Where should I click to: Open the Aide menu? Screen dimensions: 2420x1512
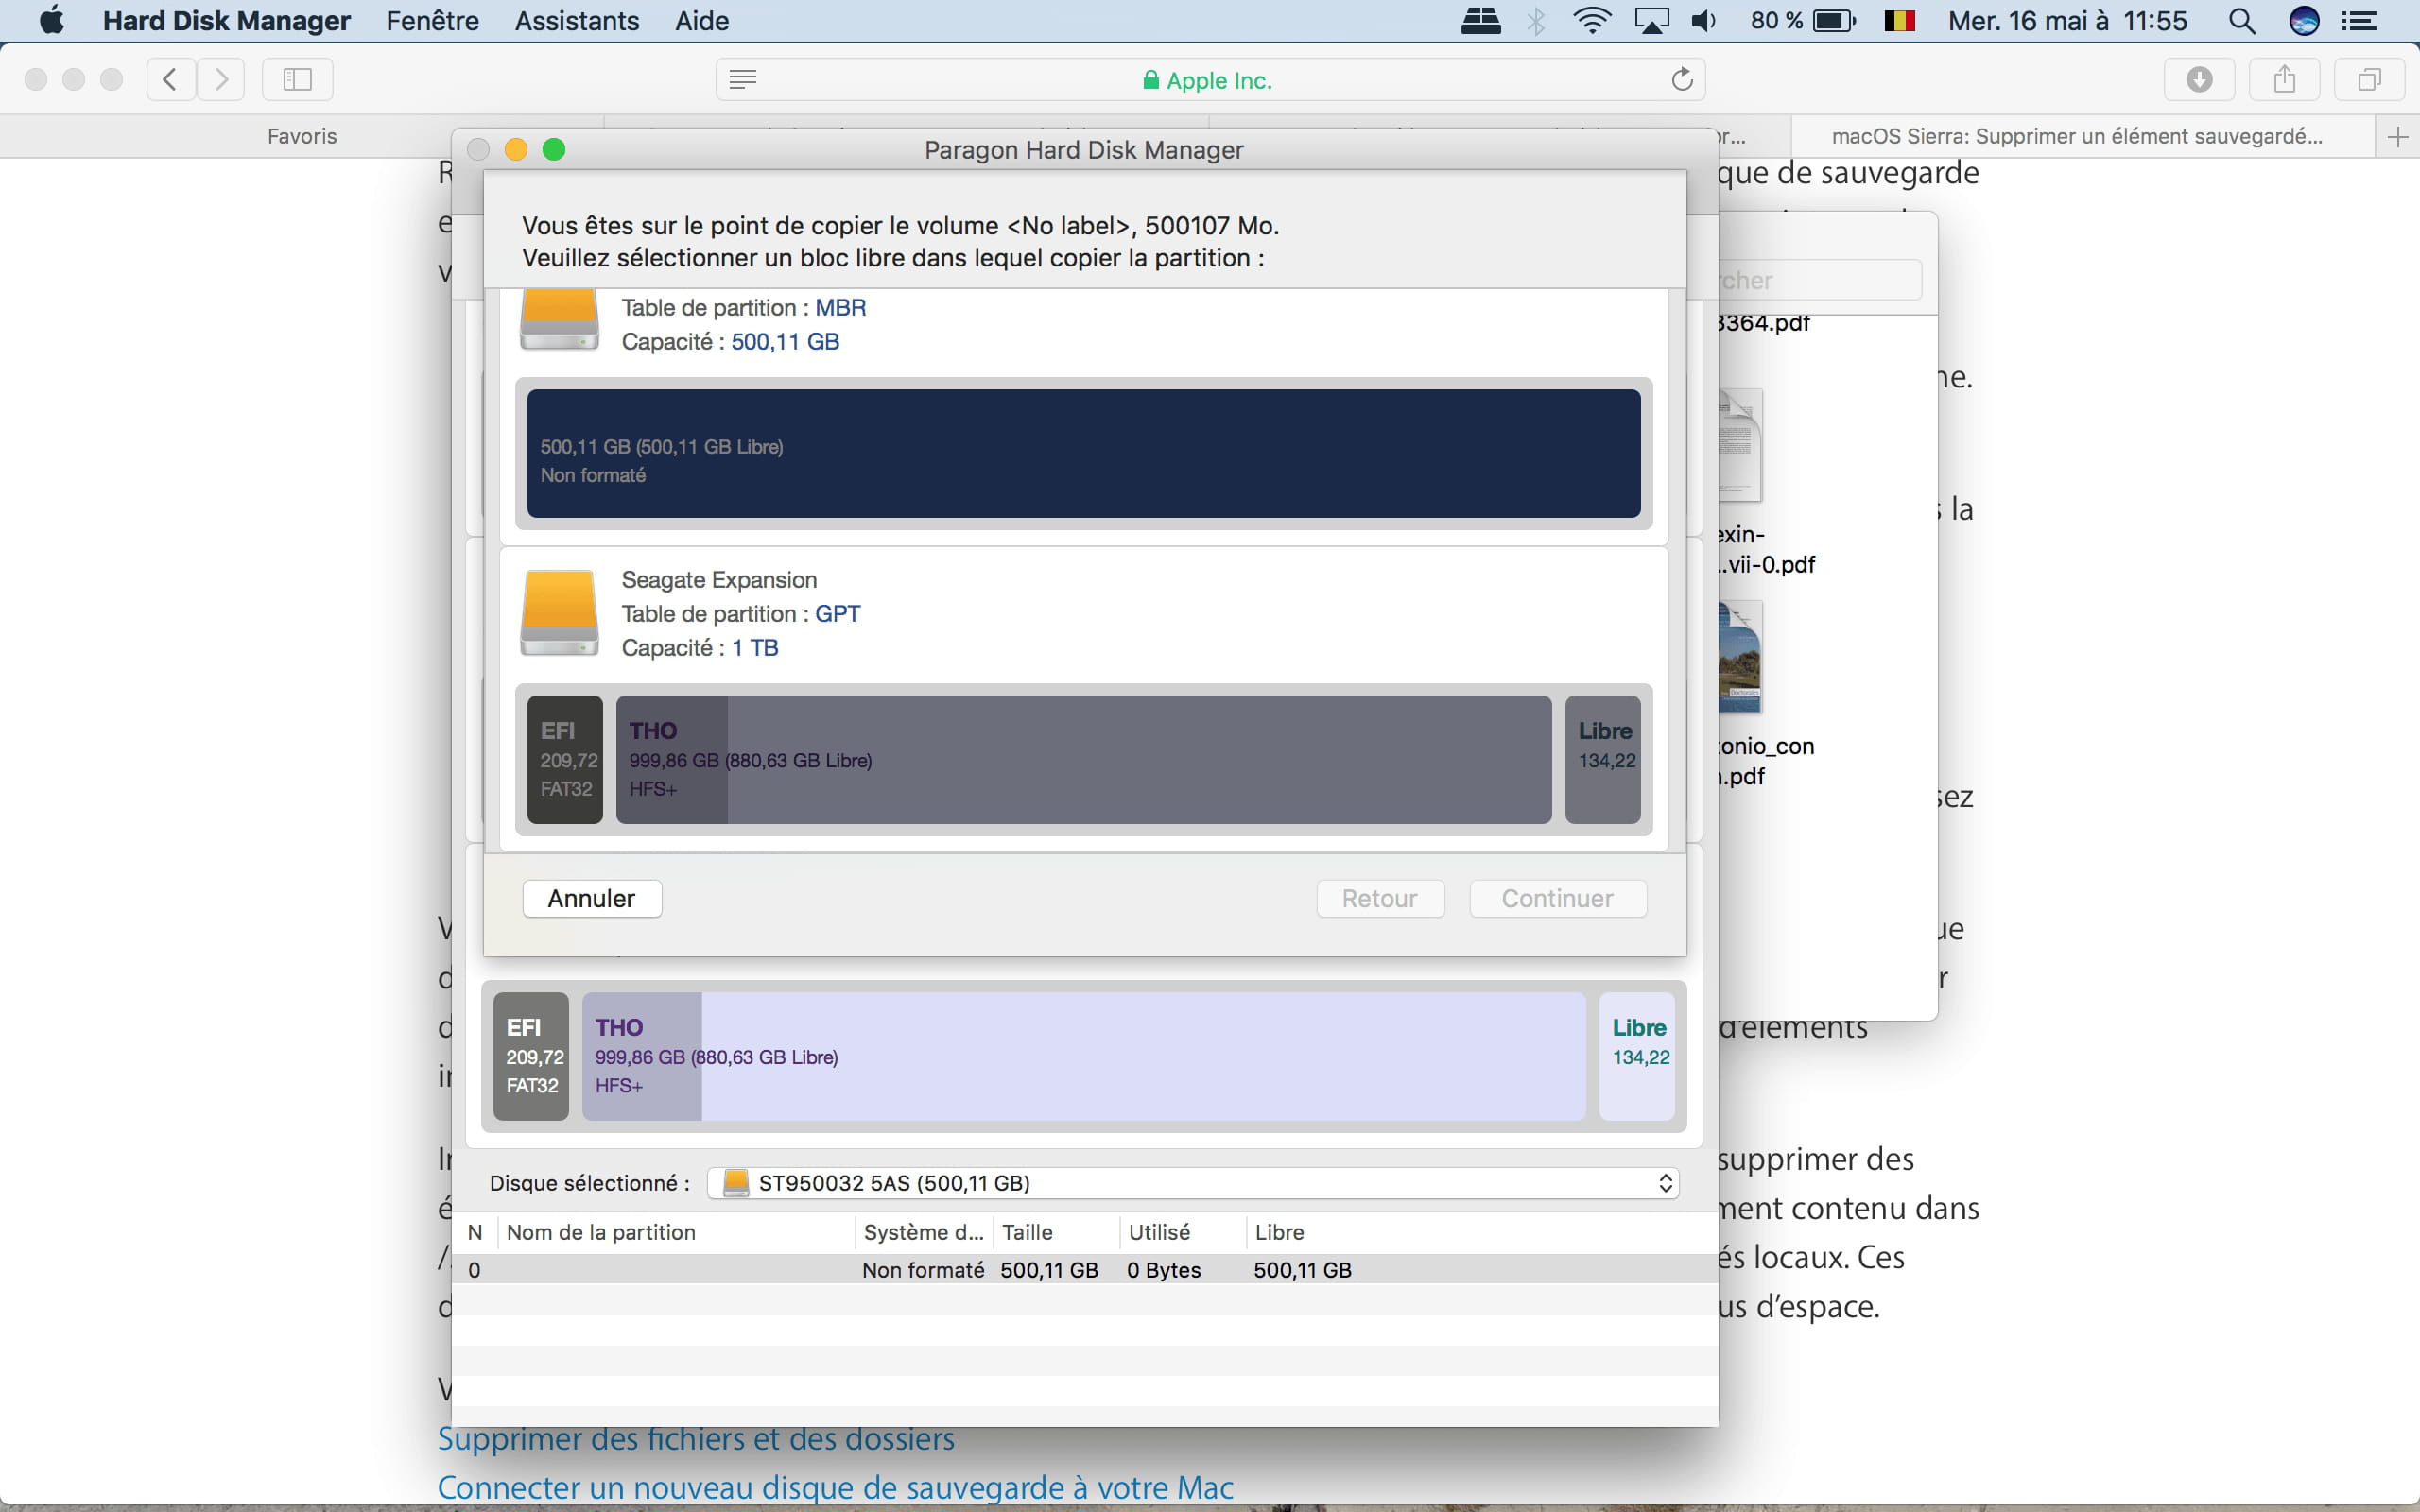[x=701, y=20]
